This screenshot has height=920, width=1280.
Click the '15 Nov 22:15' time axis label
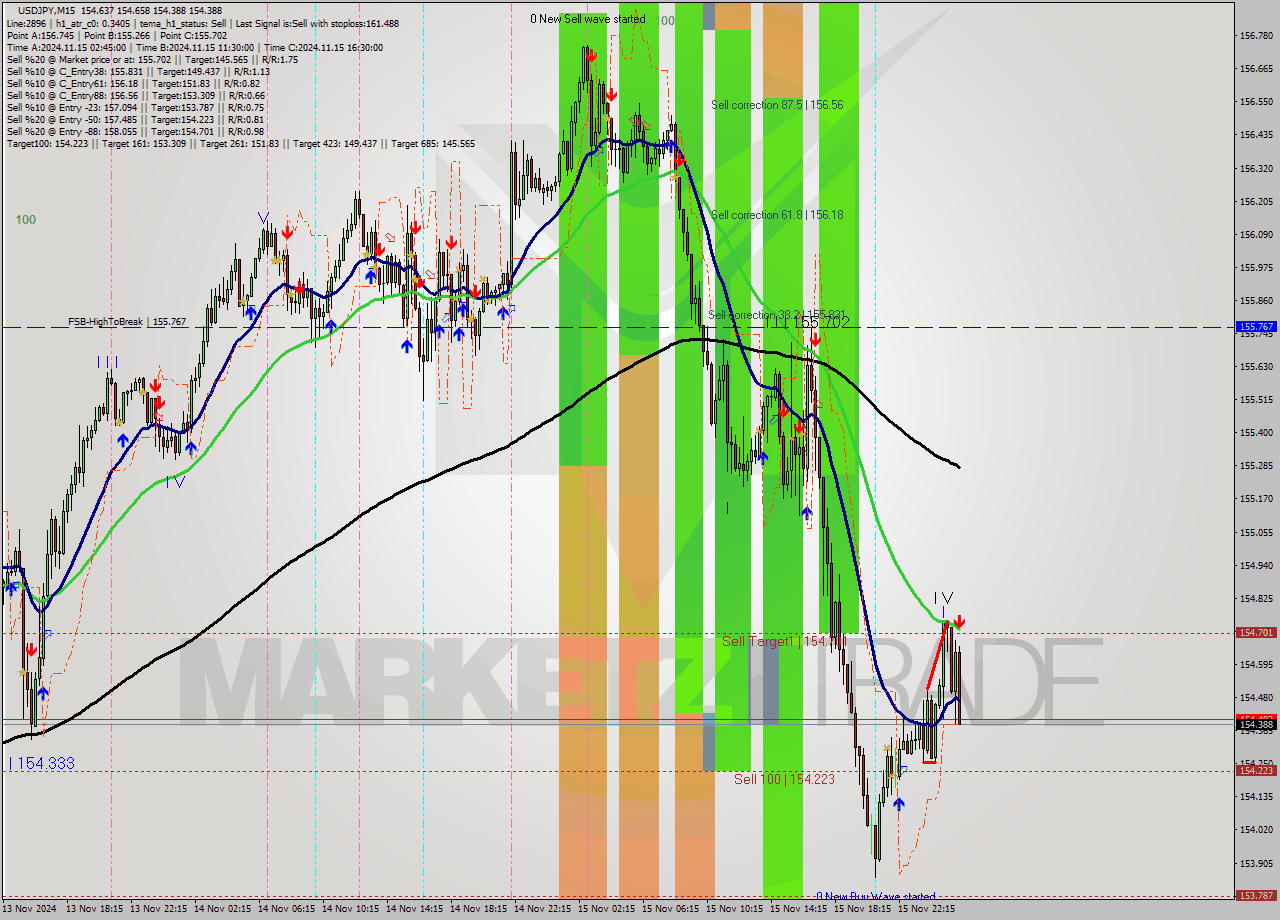926,909
